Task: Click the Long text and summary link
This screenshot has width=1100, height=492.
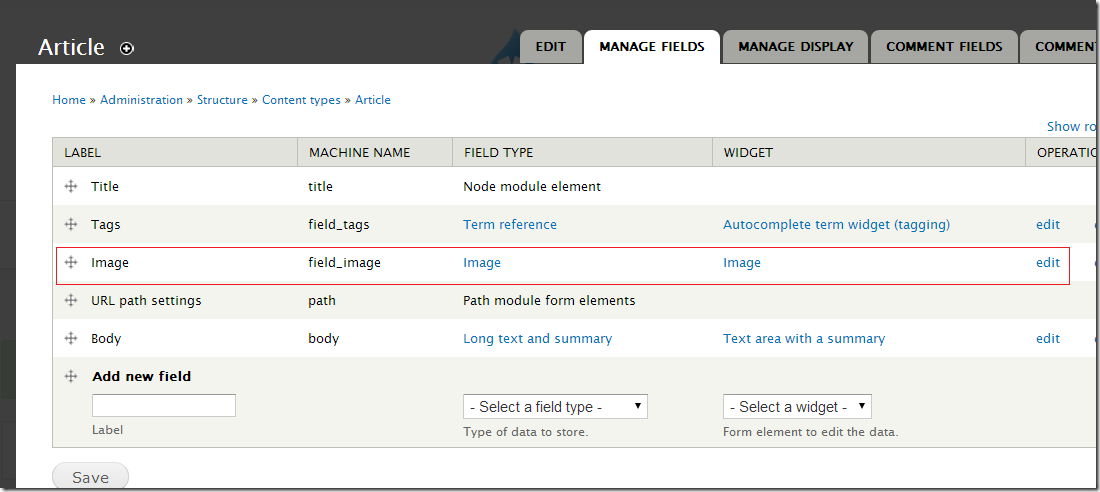Action: click(537, 338)
